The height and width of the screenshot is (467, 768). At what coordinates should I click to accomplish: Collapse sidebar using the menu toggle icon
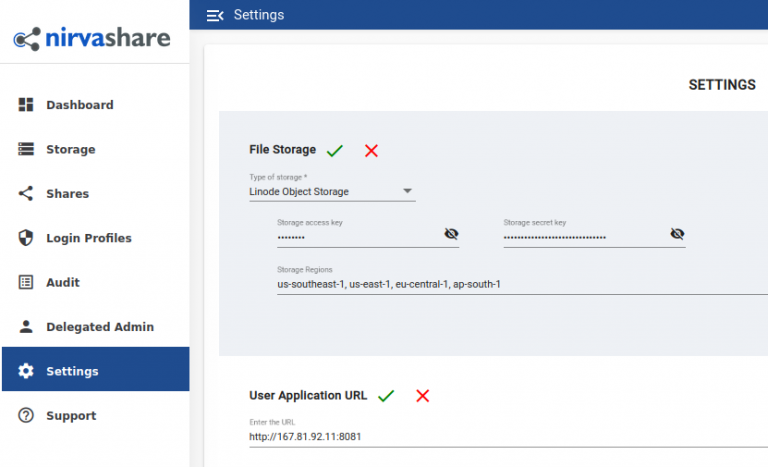(215, 16)
